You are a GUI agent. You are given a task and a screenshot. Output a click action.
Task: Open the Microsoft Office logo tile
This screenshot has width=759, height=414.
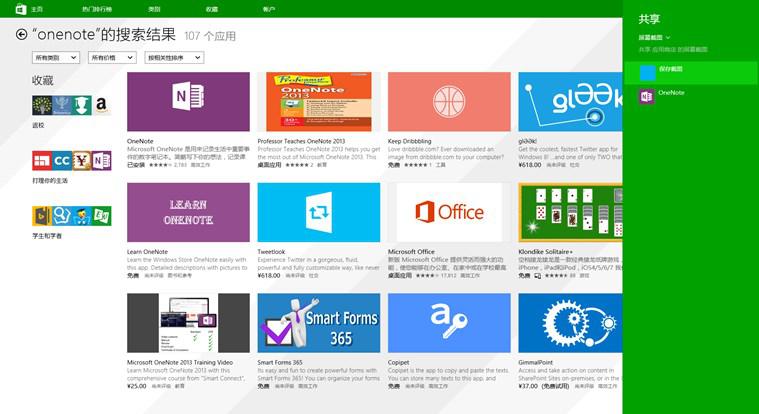pos(449,212)
